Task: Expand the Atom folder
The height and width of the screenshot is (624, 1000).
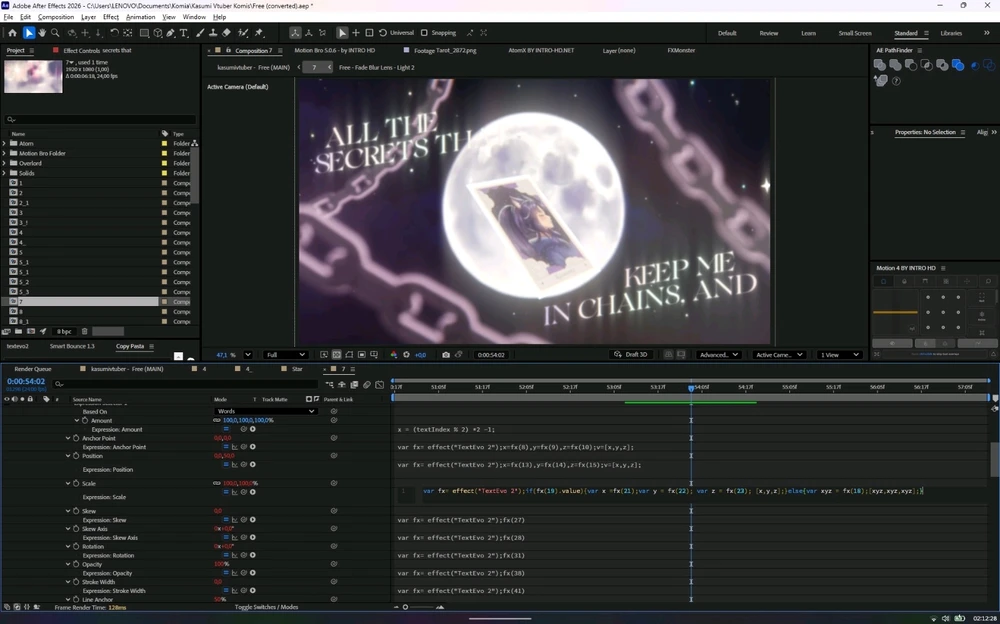Action: point(4,144)
